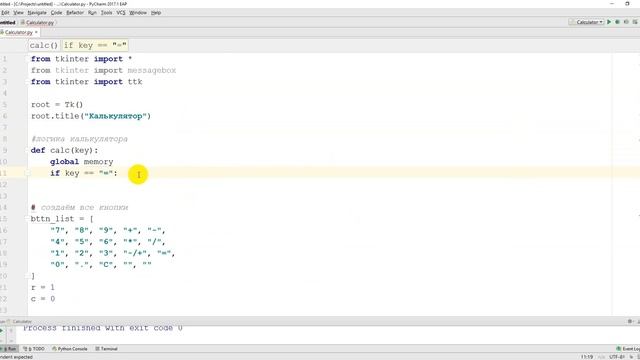Click 'from tkinter import *' on line 1

pyautogui.click(x=82, y=59)
